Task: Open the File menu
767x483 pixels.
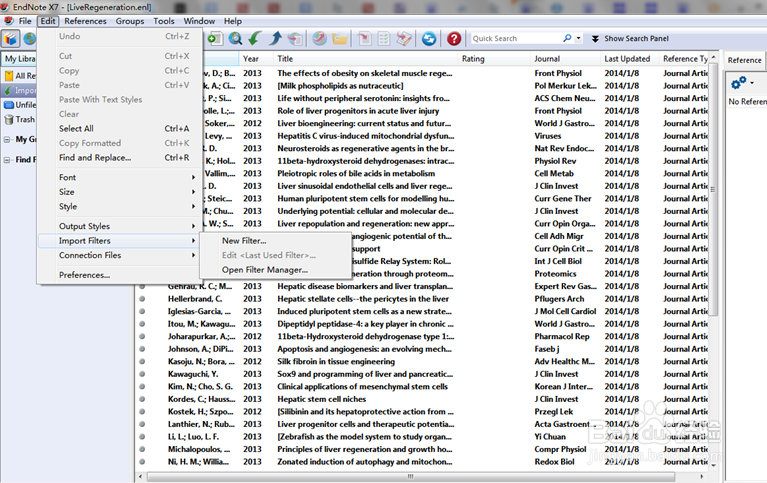Action: point(25,21)
